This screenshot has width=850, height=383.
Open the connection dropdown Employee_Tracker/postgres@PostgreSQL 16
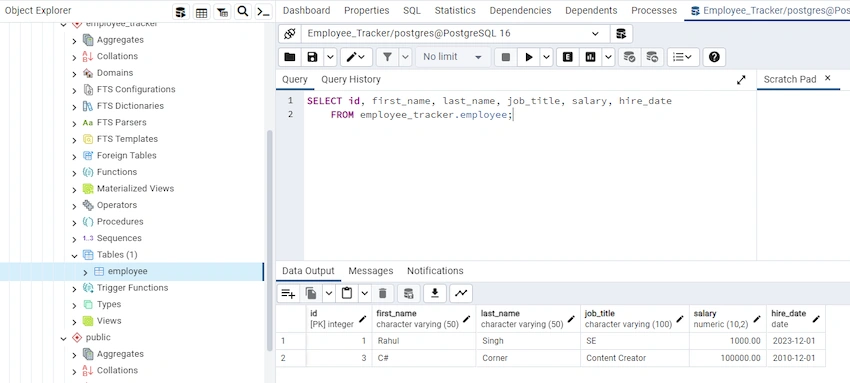(455, 34)
